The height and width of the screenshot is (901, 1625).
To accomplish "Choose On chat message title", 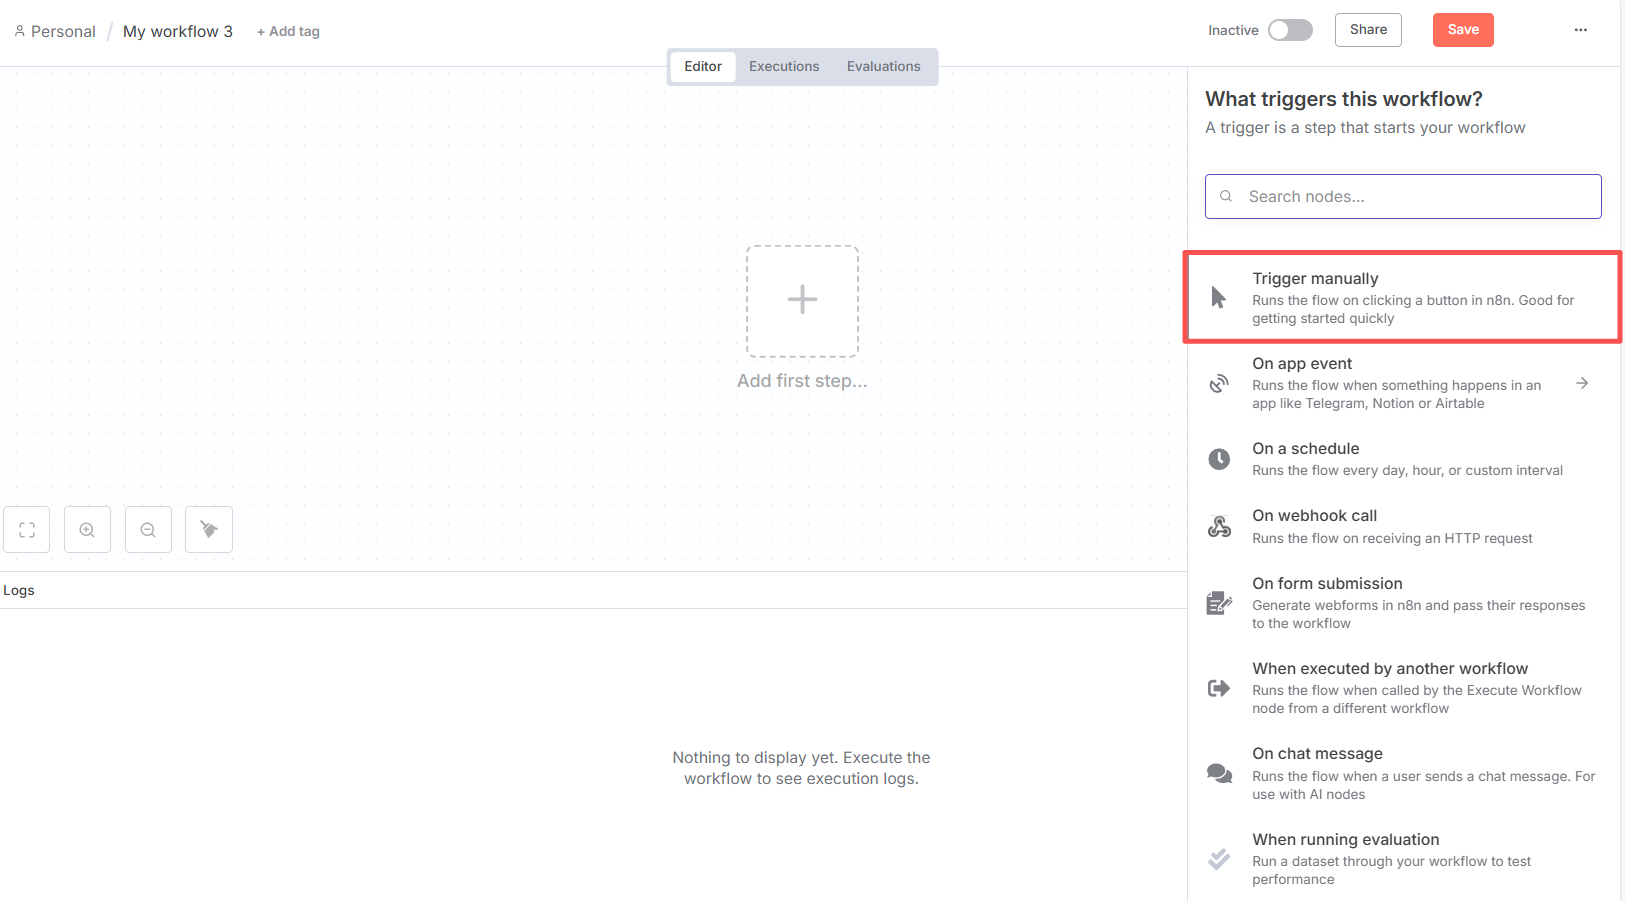I will (1317, 753).
